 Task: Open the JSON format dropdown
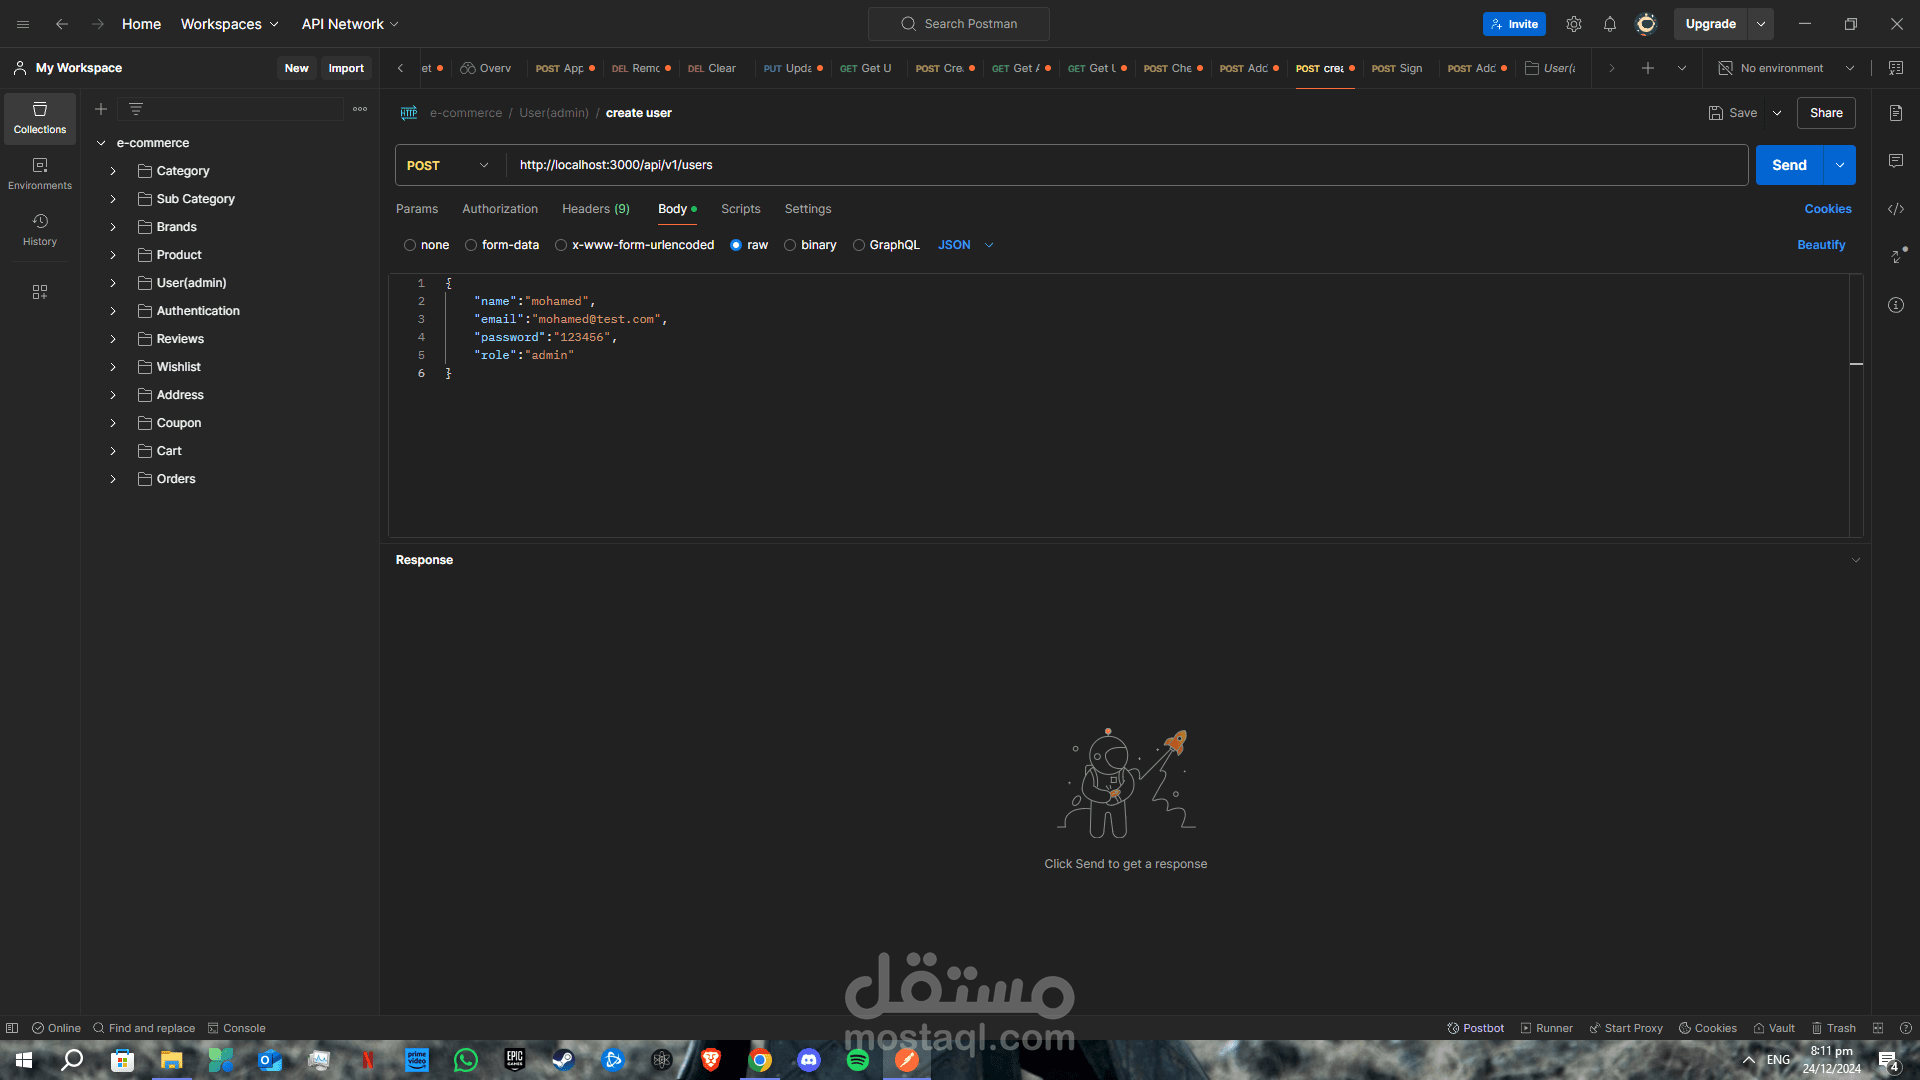point(966,245)
